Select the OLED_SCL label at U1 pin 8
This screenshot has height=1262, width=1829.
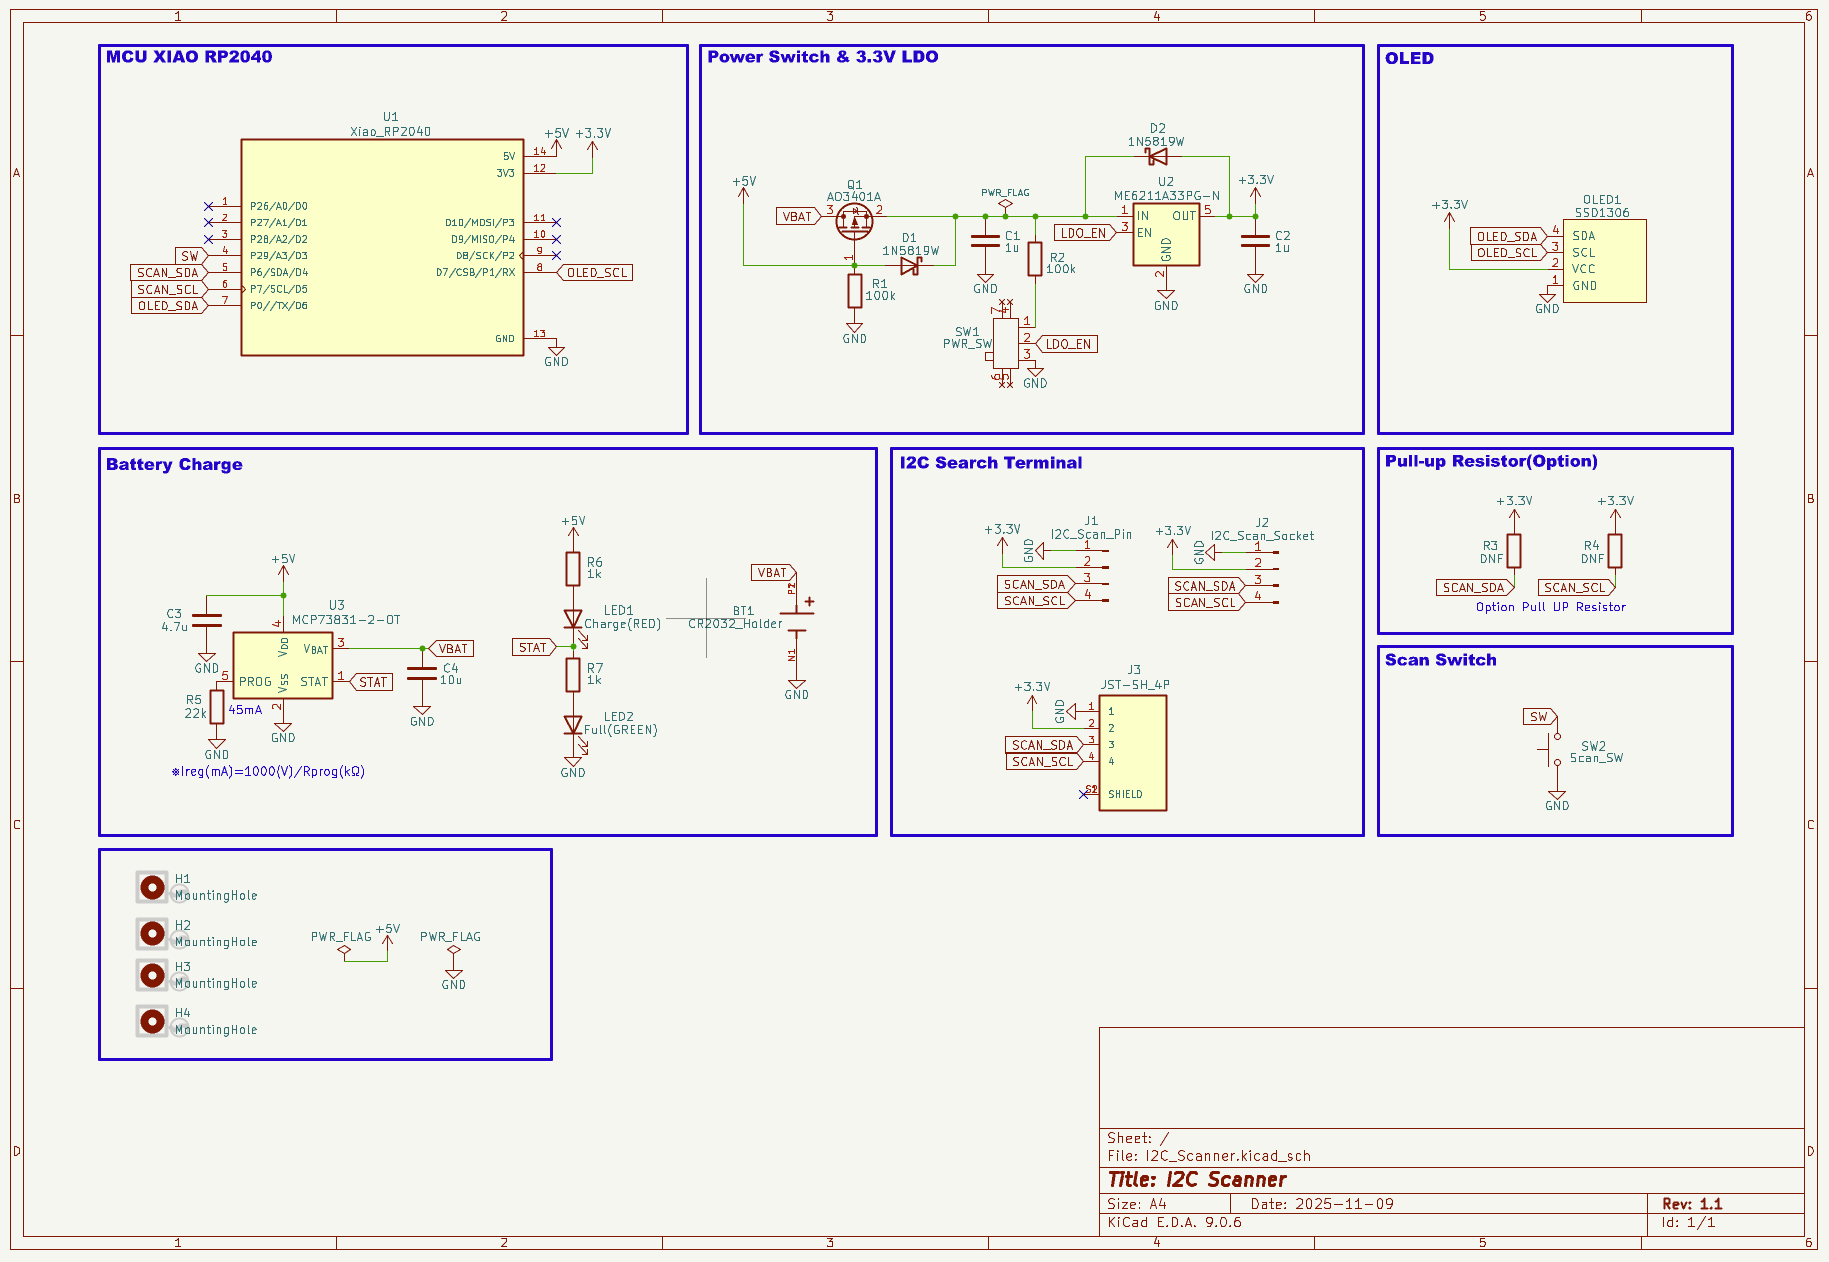[596, 273]
